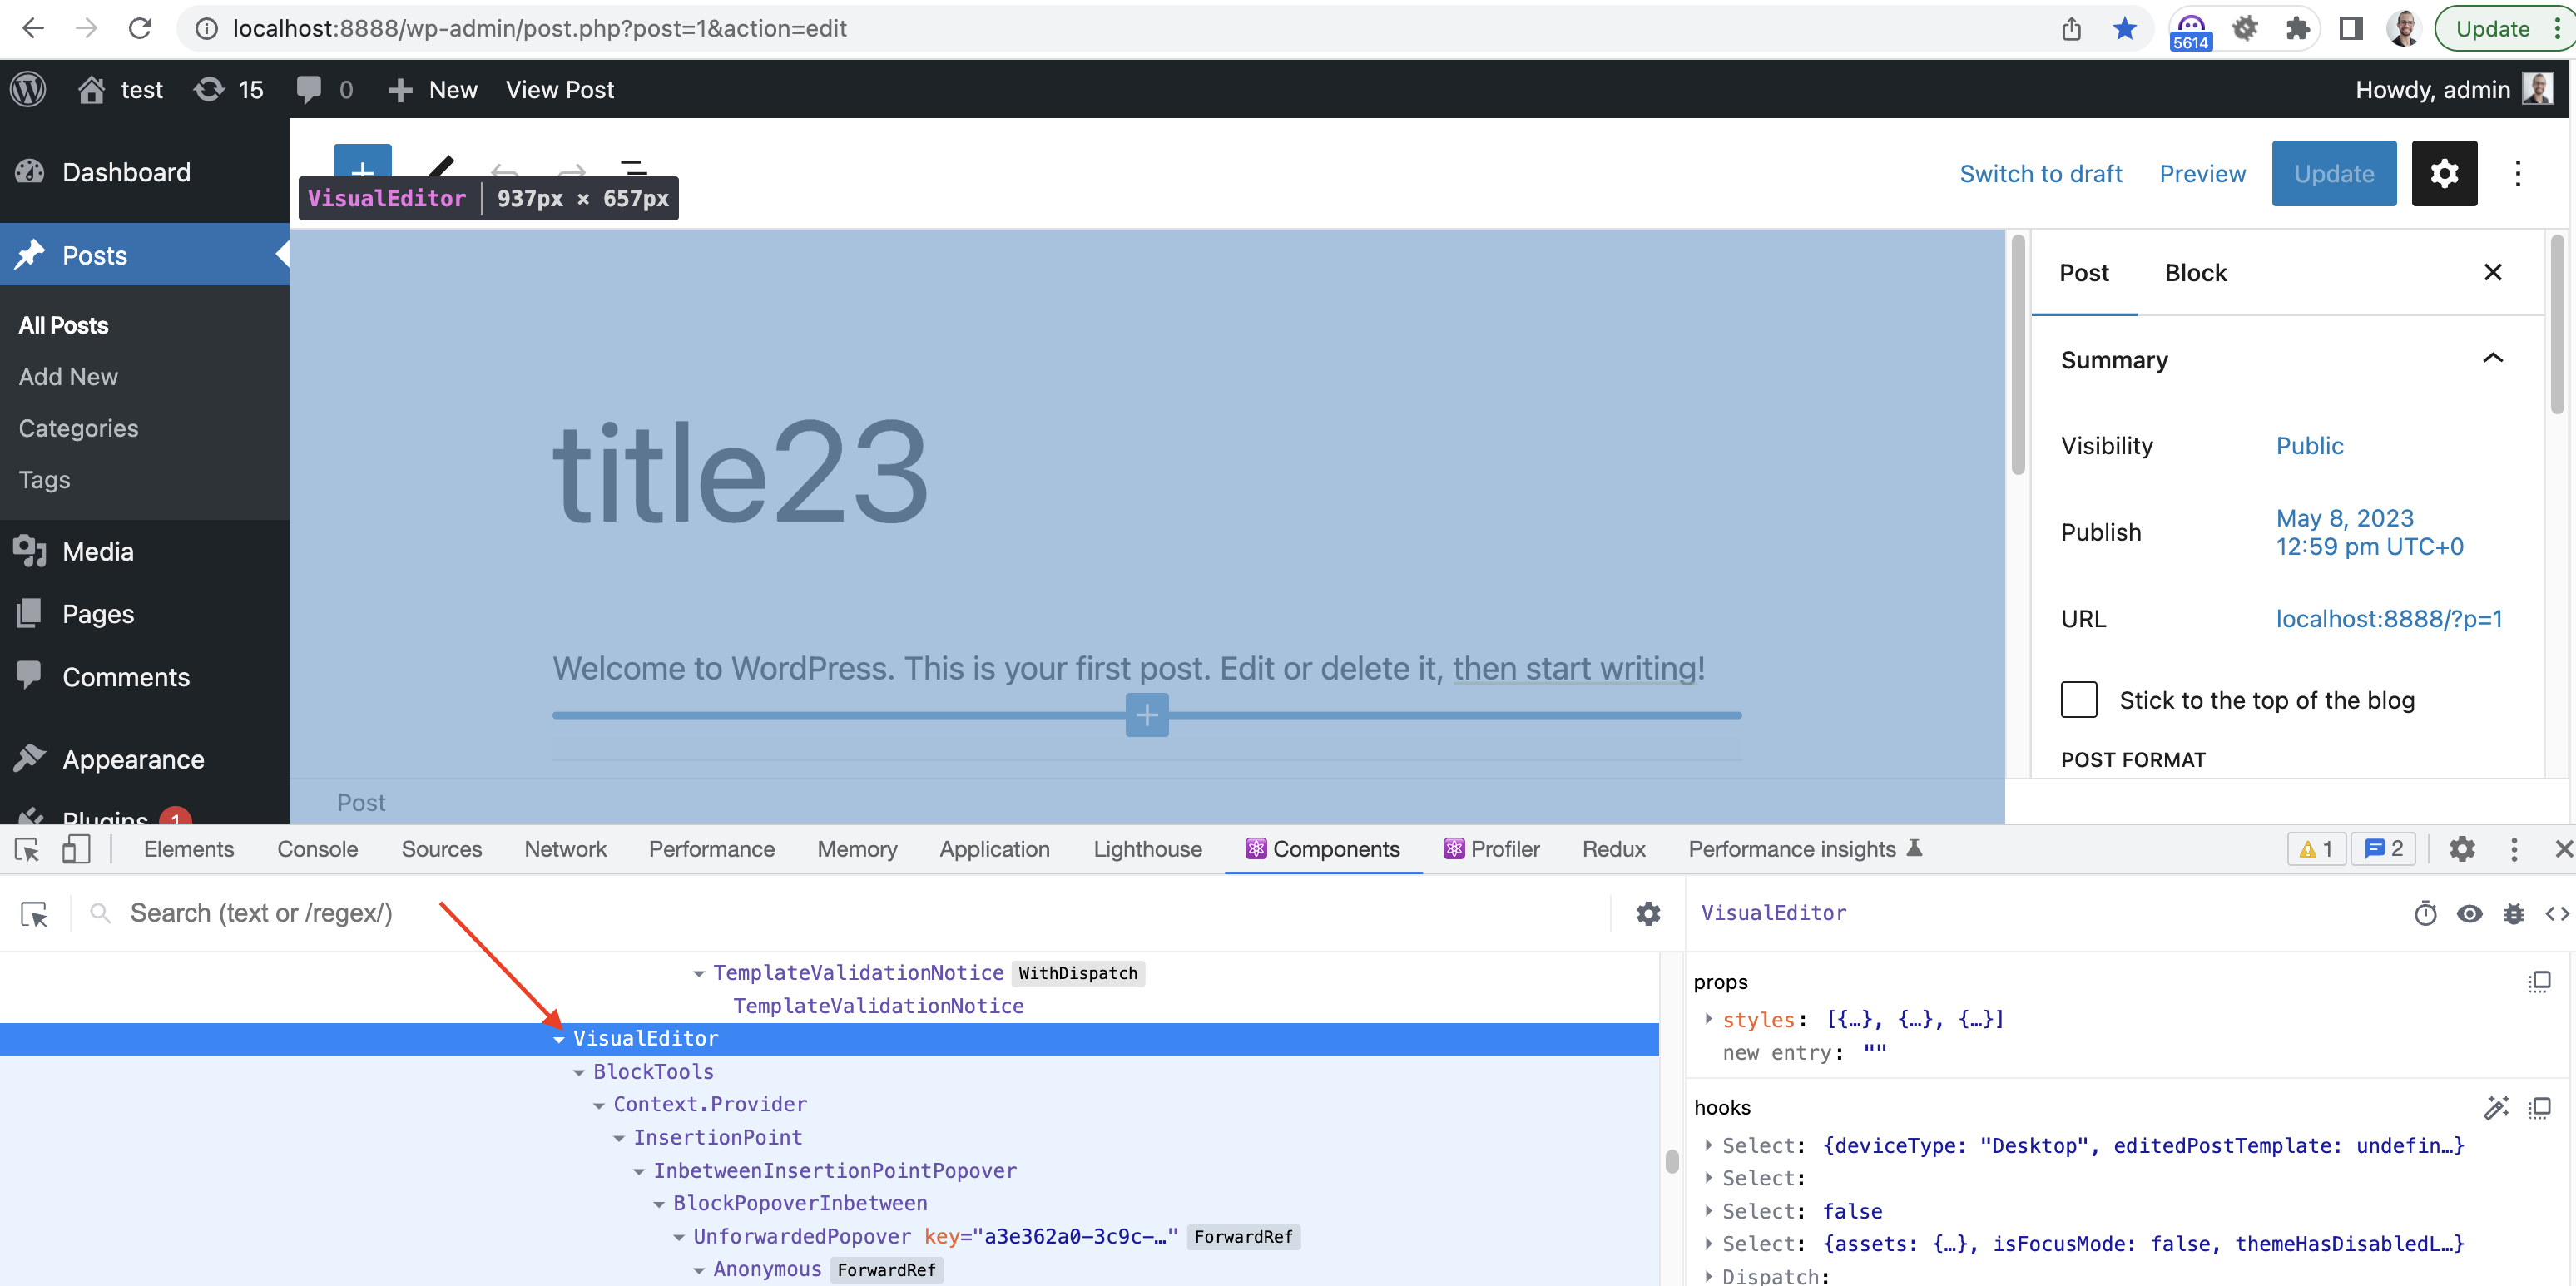Open the Console DevTools tab

[x=317, y=849]
